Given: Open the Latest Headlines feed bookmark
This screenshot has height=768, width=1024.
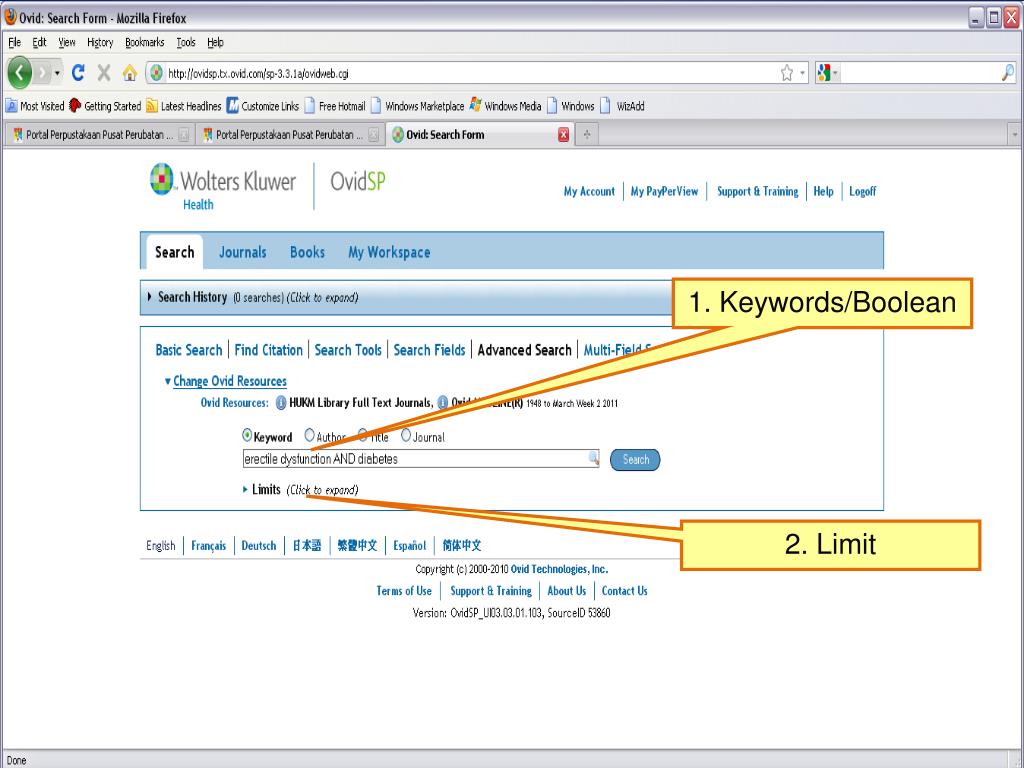Looking at the screenshot, I should coord(184,106).
